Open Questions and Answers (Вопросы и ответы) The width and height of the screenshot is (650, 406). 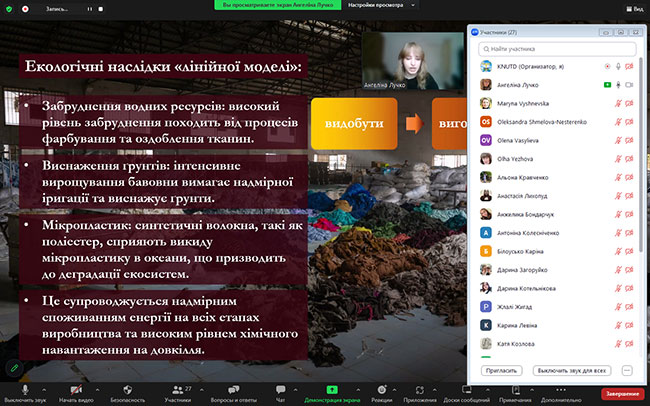[x=234, y=388]
